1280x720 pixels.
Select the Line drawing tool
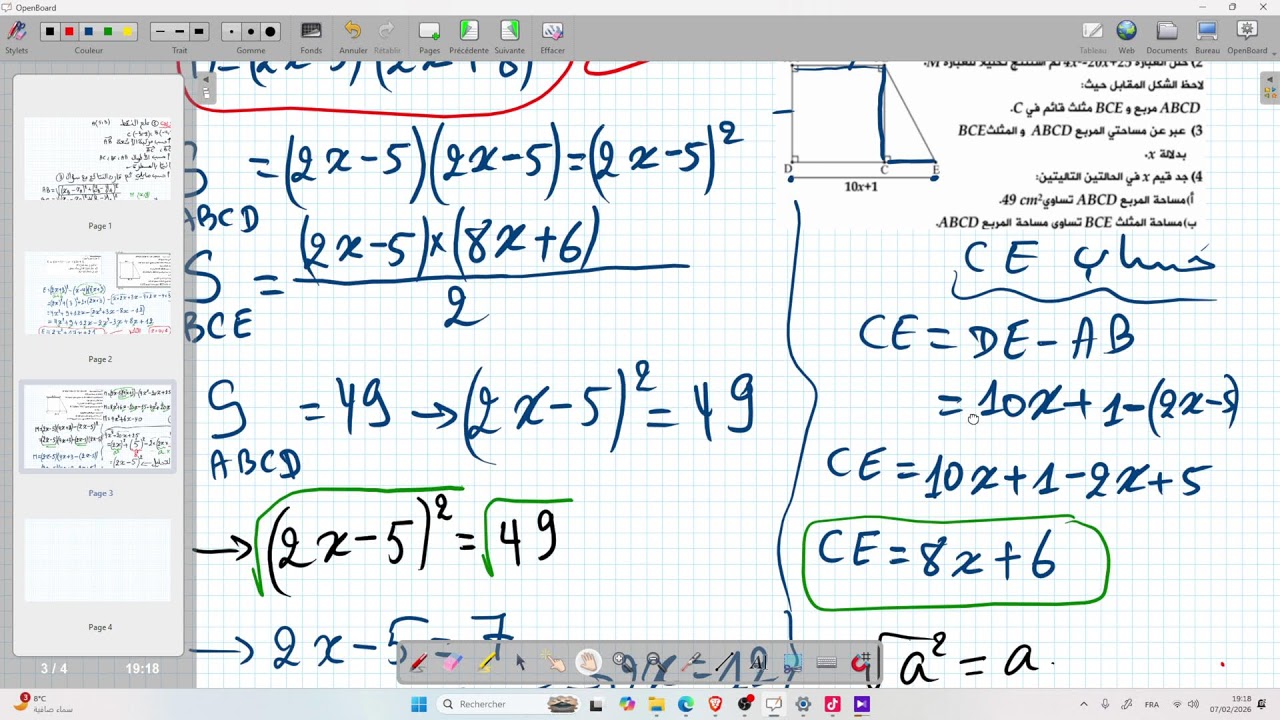tap(724, 662)
